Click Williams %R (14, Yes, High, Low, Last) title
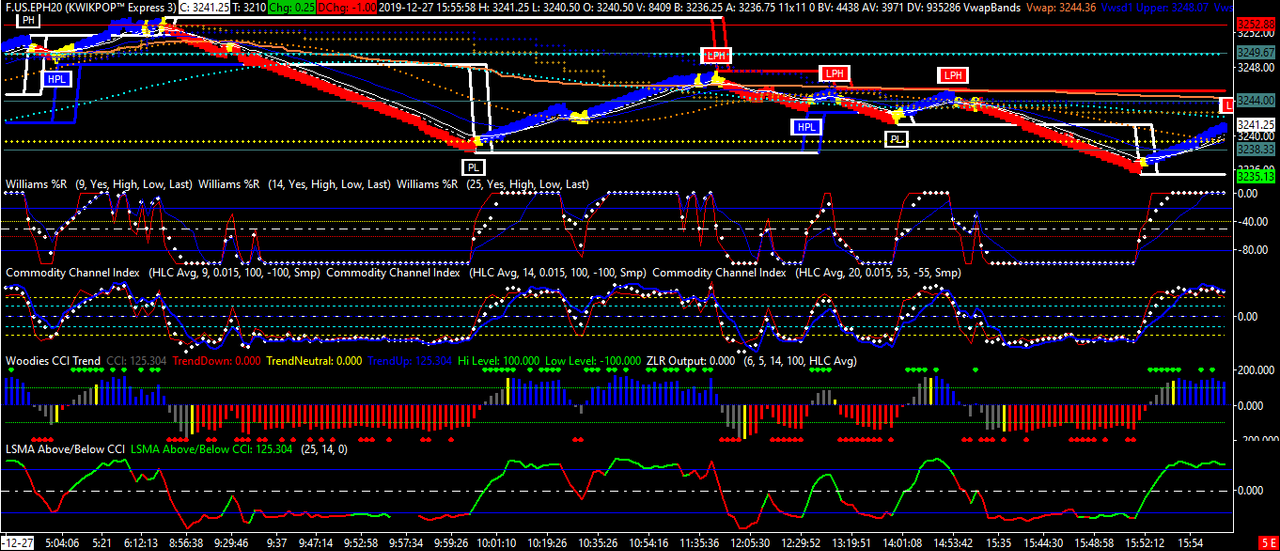Viewport: 1280px width, 551px height. (295, 185)
